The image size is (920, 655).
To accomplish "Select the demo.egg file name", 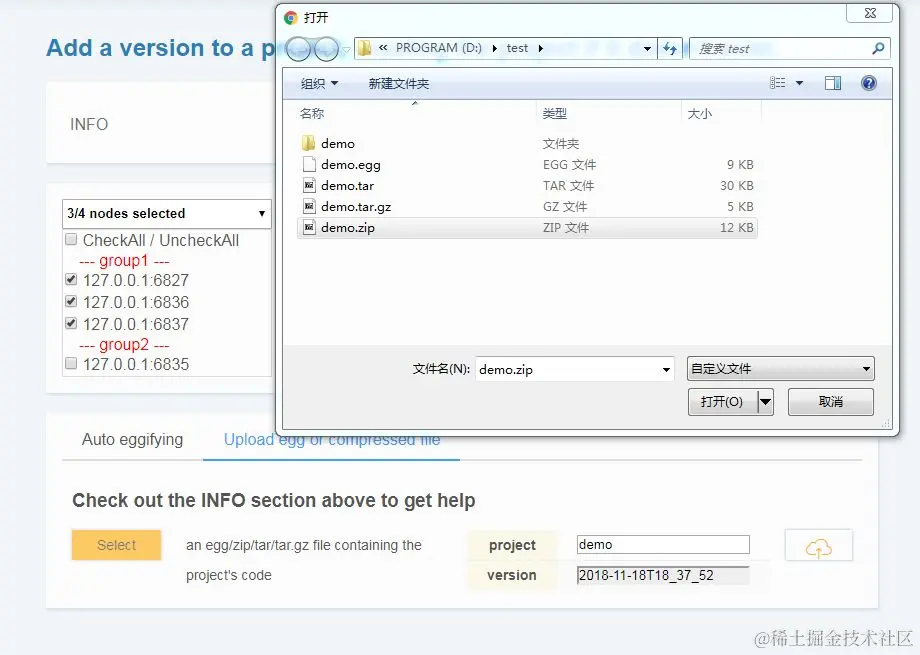I will pyautogui.click(x=351, y=165).
